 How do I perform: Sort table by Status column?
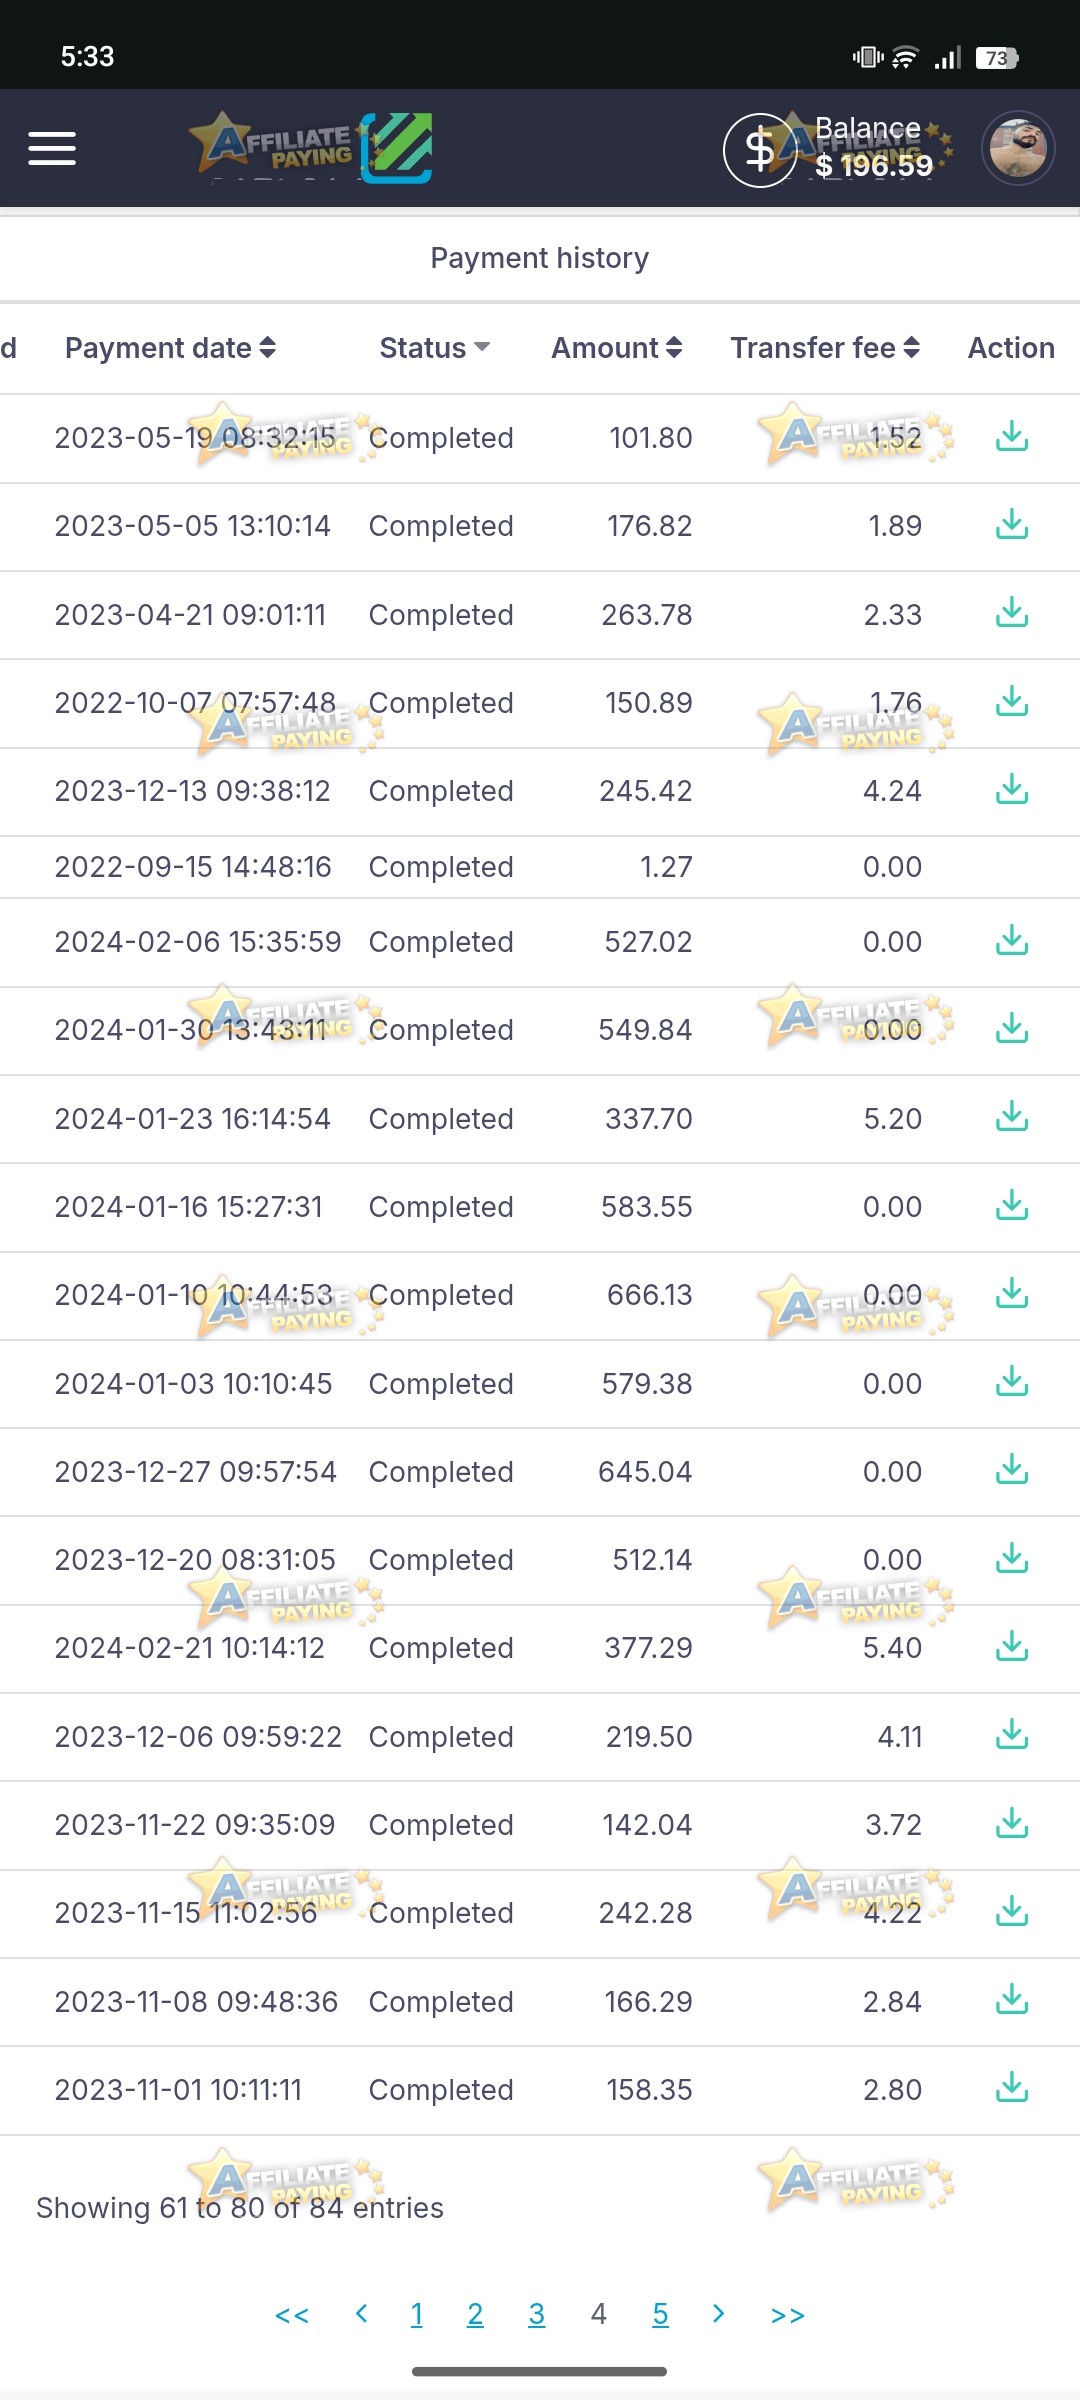435,348
